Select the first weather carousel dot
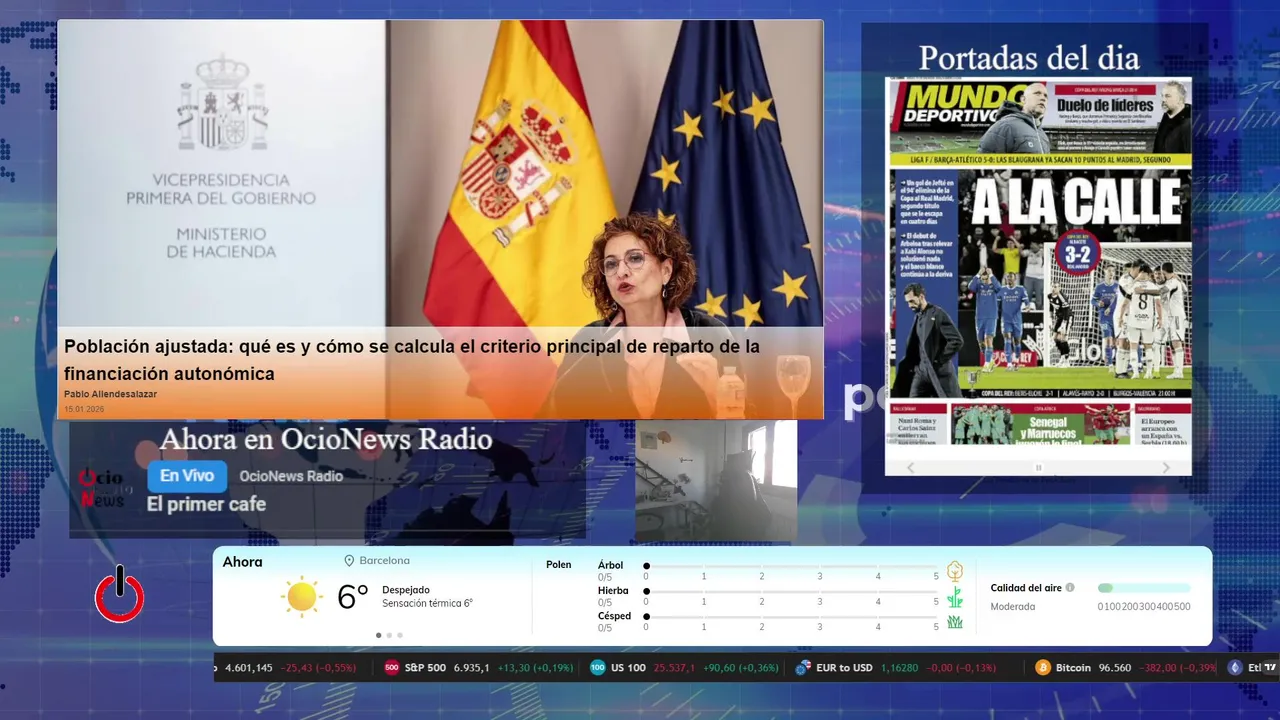 click(378, 635)
